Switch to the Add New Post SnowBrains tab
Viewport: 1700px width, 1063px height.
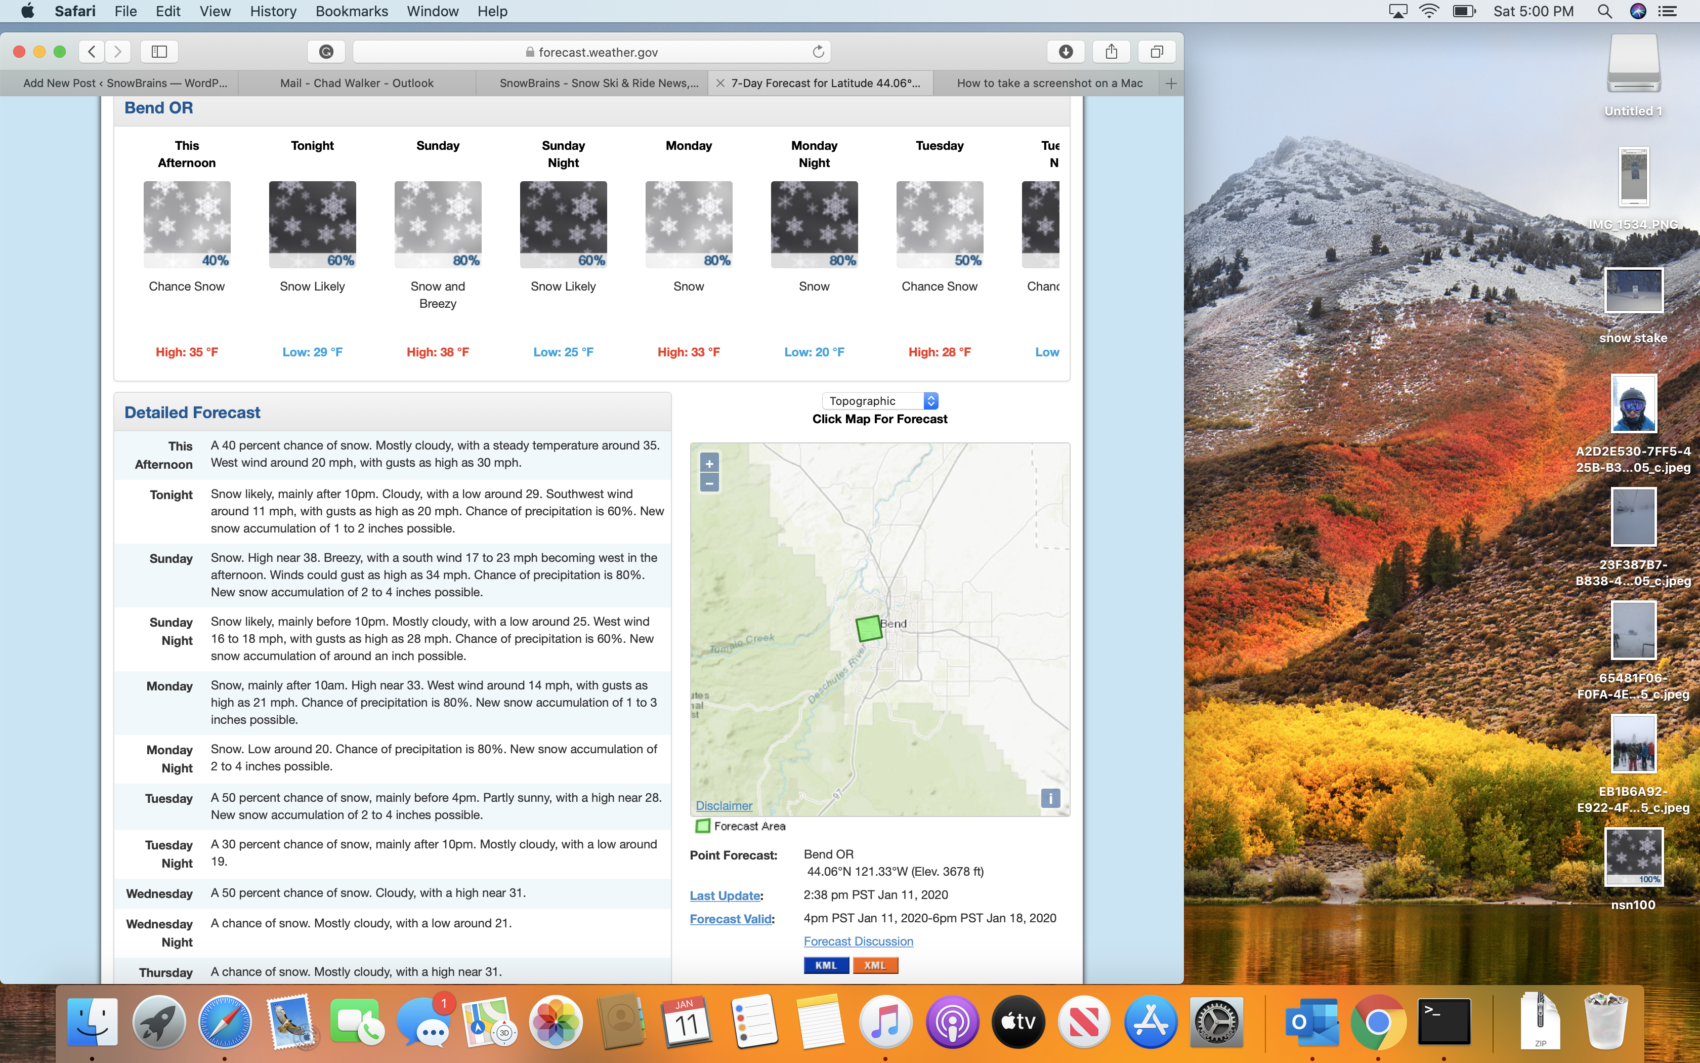[125, 83]
